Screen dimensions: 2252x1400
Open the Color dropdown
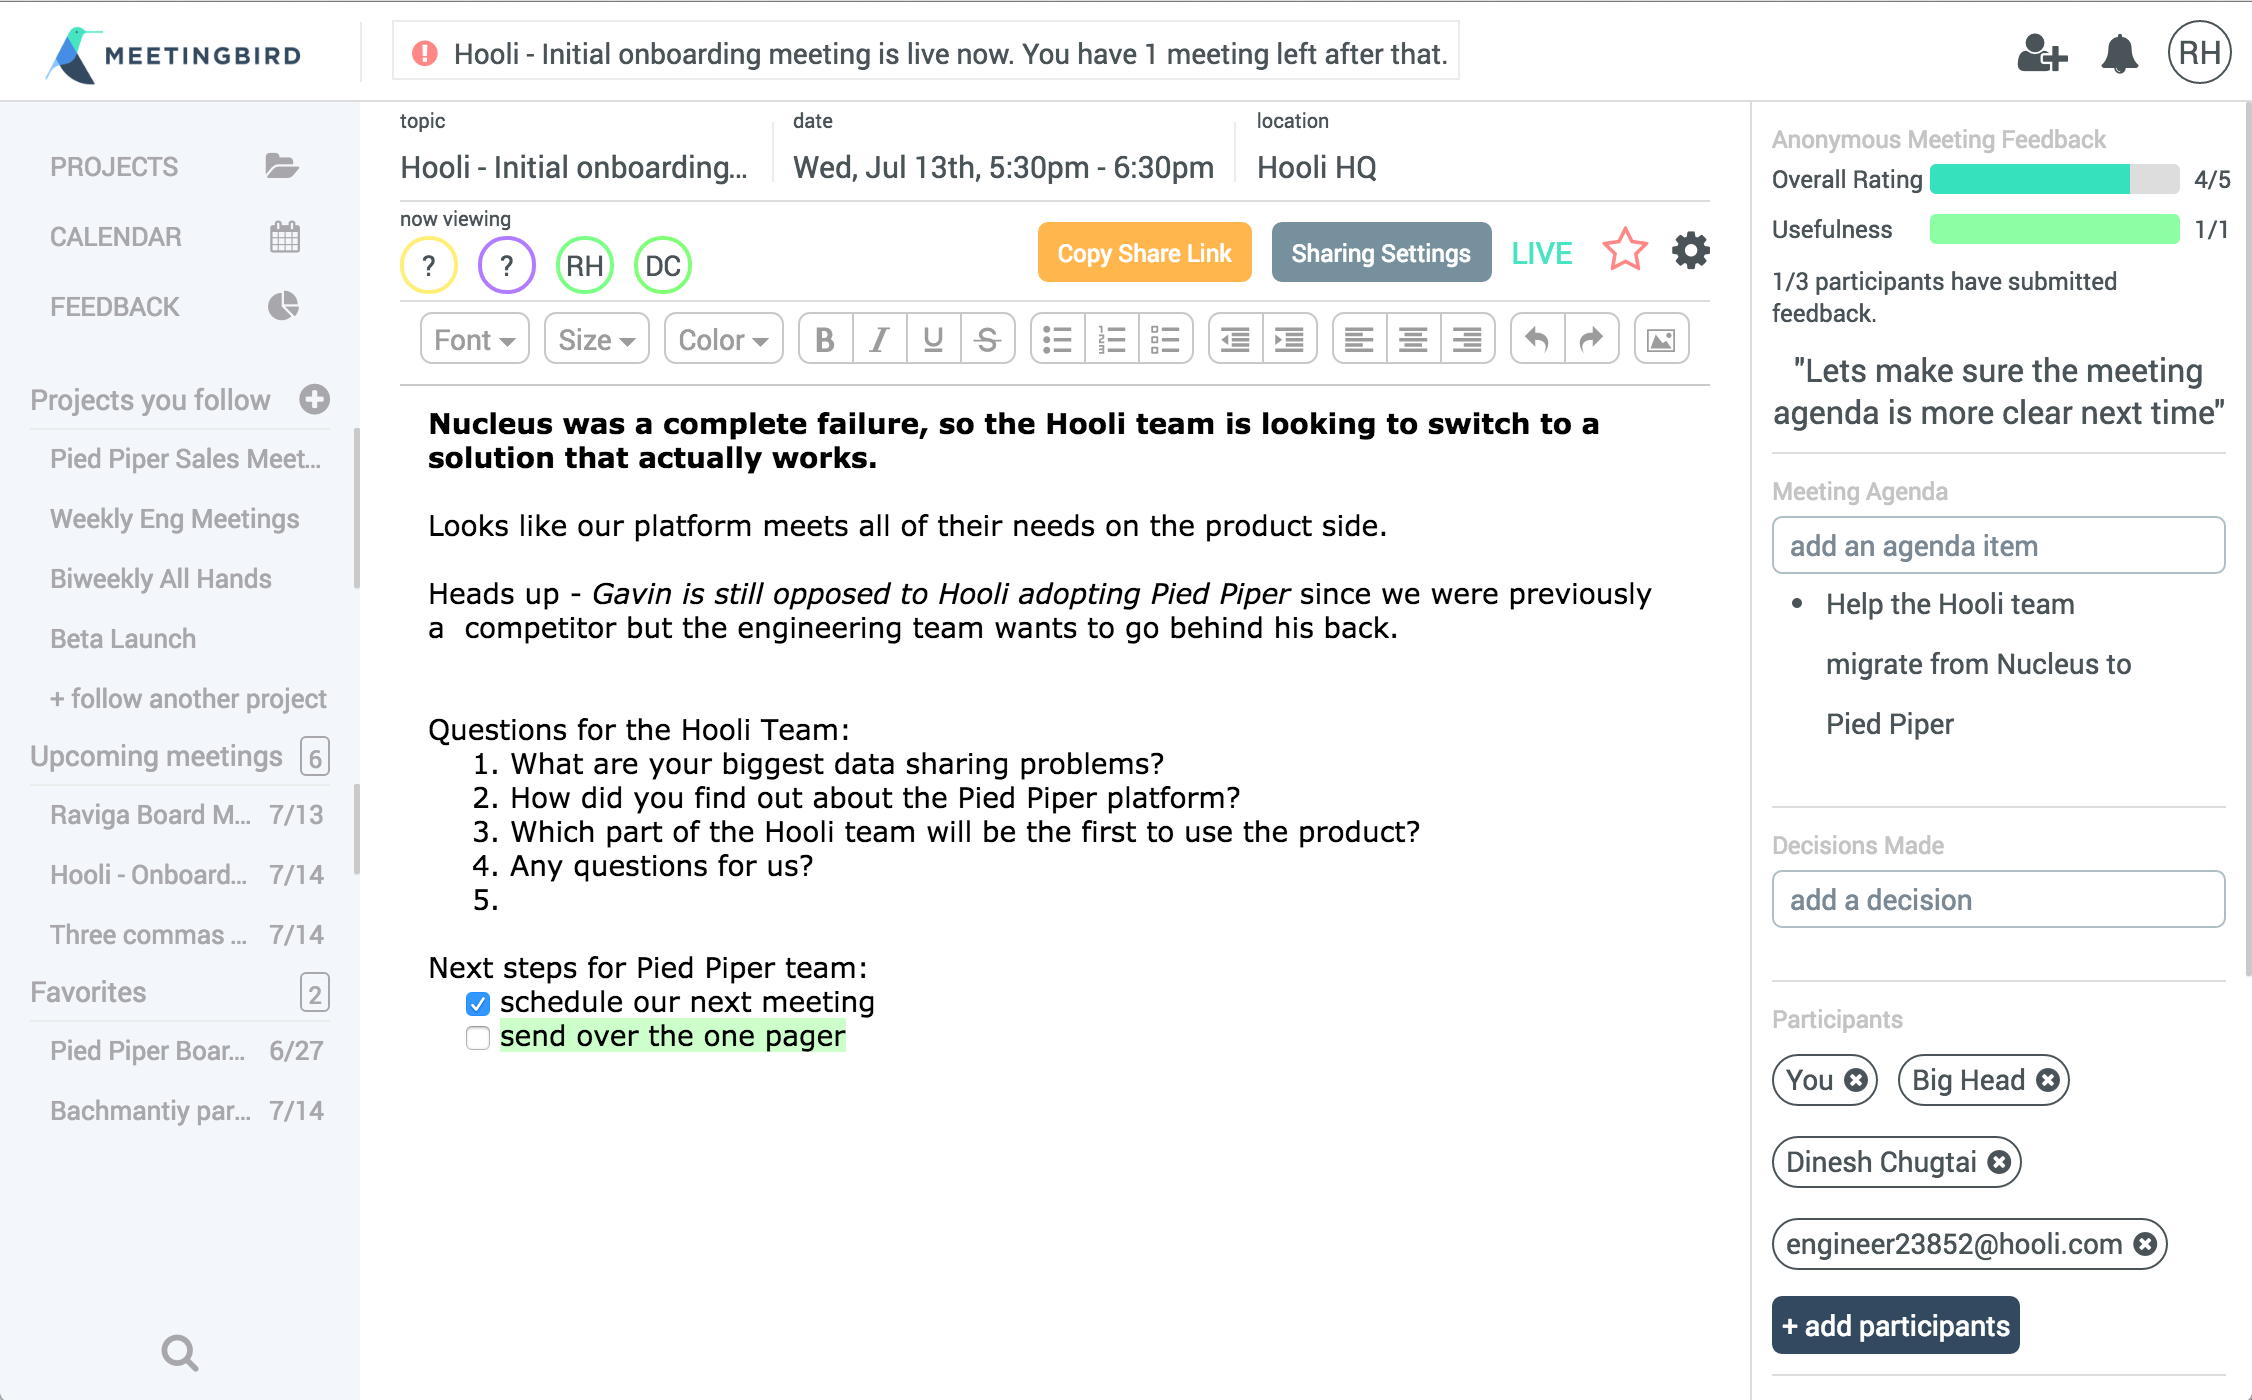722,340
